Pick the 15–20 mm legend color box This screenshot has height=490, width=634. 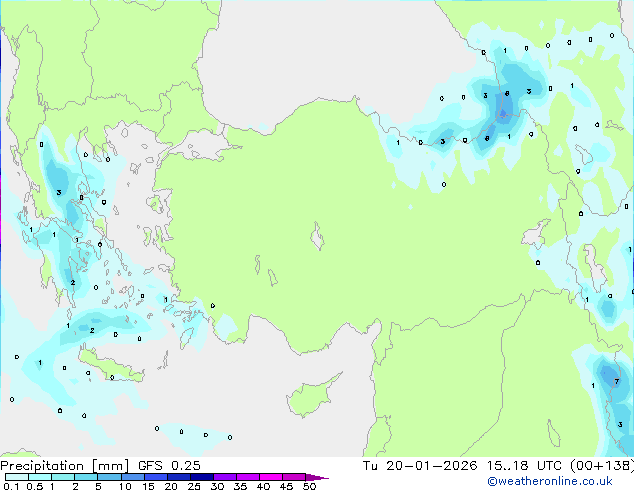pyautogui.click(x=156, y=477)
